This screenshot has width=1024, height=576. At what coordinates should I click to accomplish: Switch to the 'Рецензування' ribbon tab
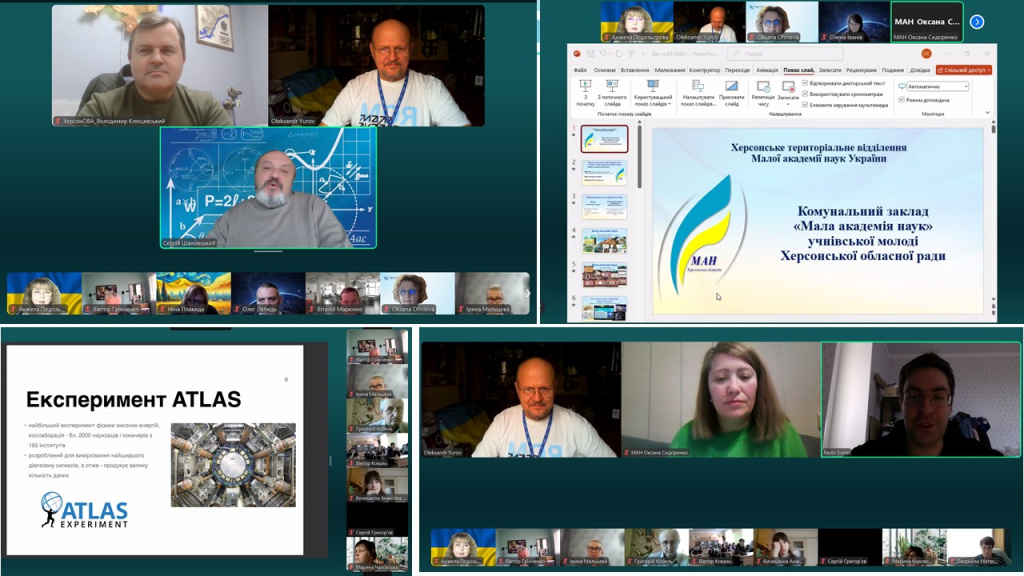point(861,70)
